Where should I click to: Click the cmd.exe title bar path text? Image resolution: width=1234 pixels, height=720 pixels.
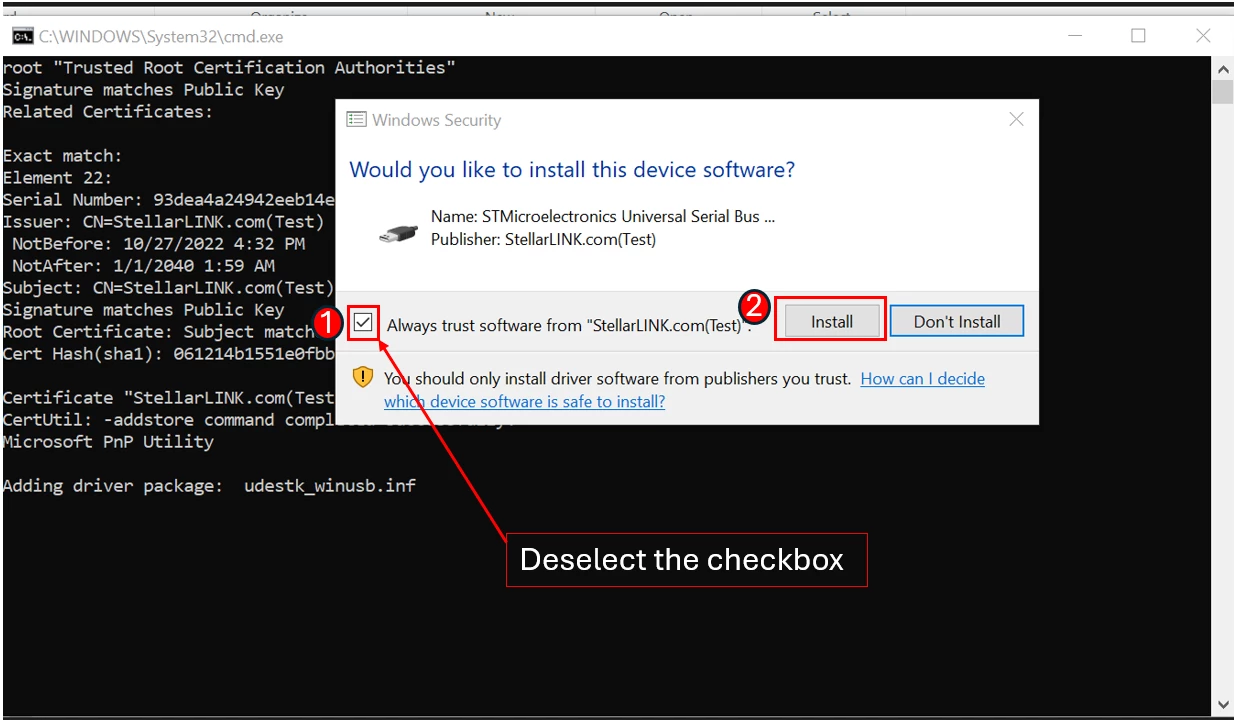tap(161, 36)
